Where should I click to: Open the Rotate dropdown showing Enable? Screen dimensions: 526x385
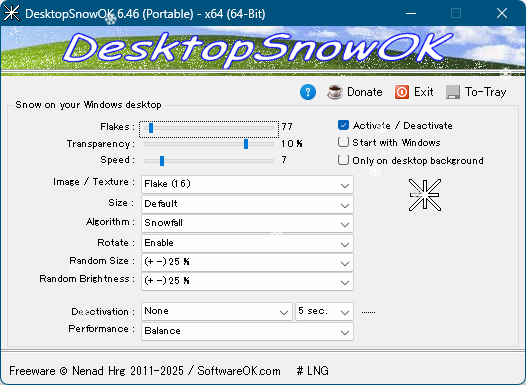click(x=247, y=243)
